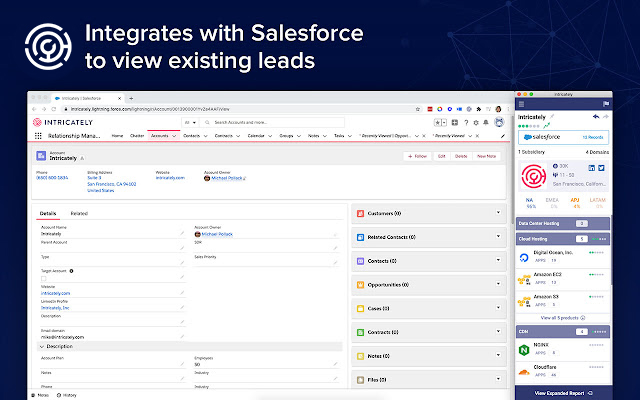The width and height of the screenshot is (640, 400).
Task: Click the user avatar in Salesforce header
Action: [499, 122]
